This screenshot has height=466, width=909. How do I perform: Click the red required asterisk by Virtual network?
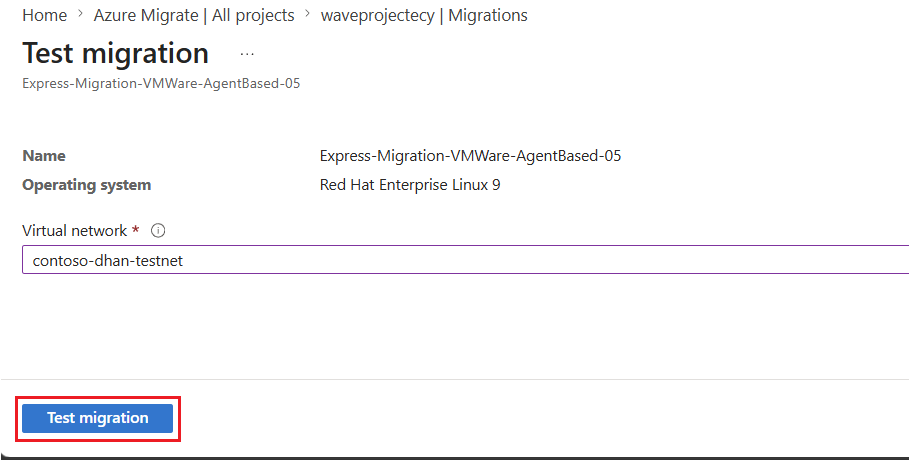point(136,230)
